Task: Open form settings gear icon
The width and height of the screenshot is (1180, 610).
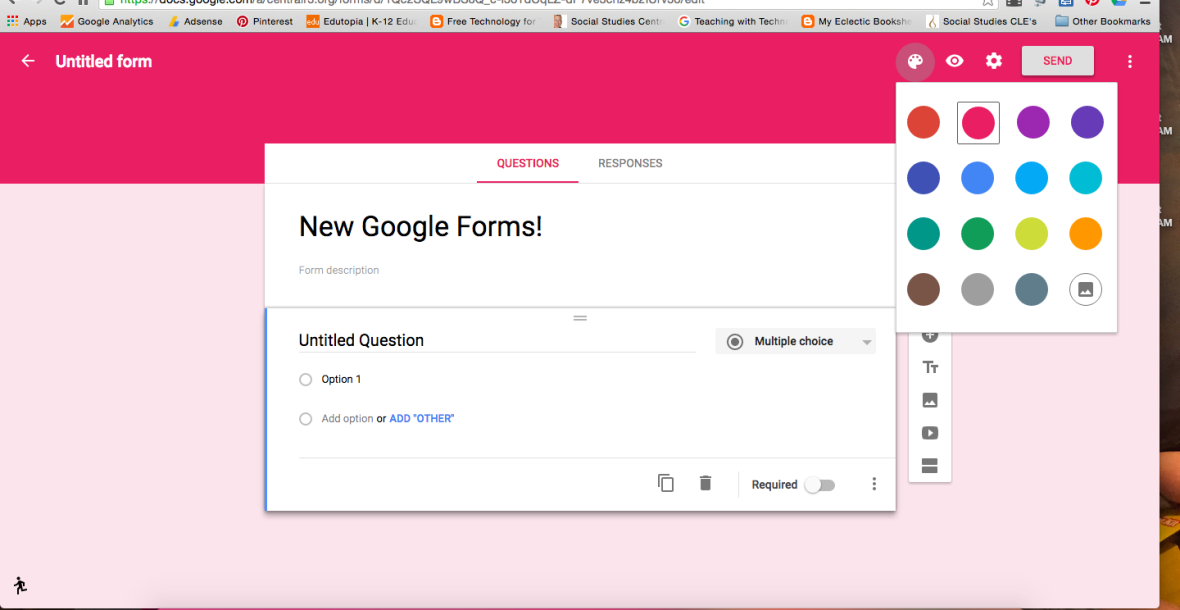Action: point(994,61)
